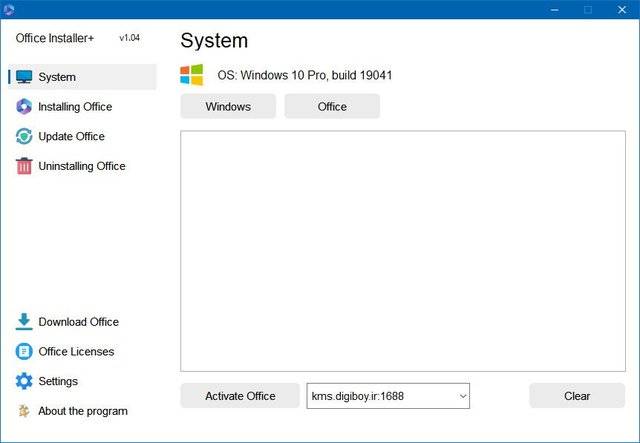640x443 pixels.
Task: Click the Download Office arrow icon
Action: (24, 321)
